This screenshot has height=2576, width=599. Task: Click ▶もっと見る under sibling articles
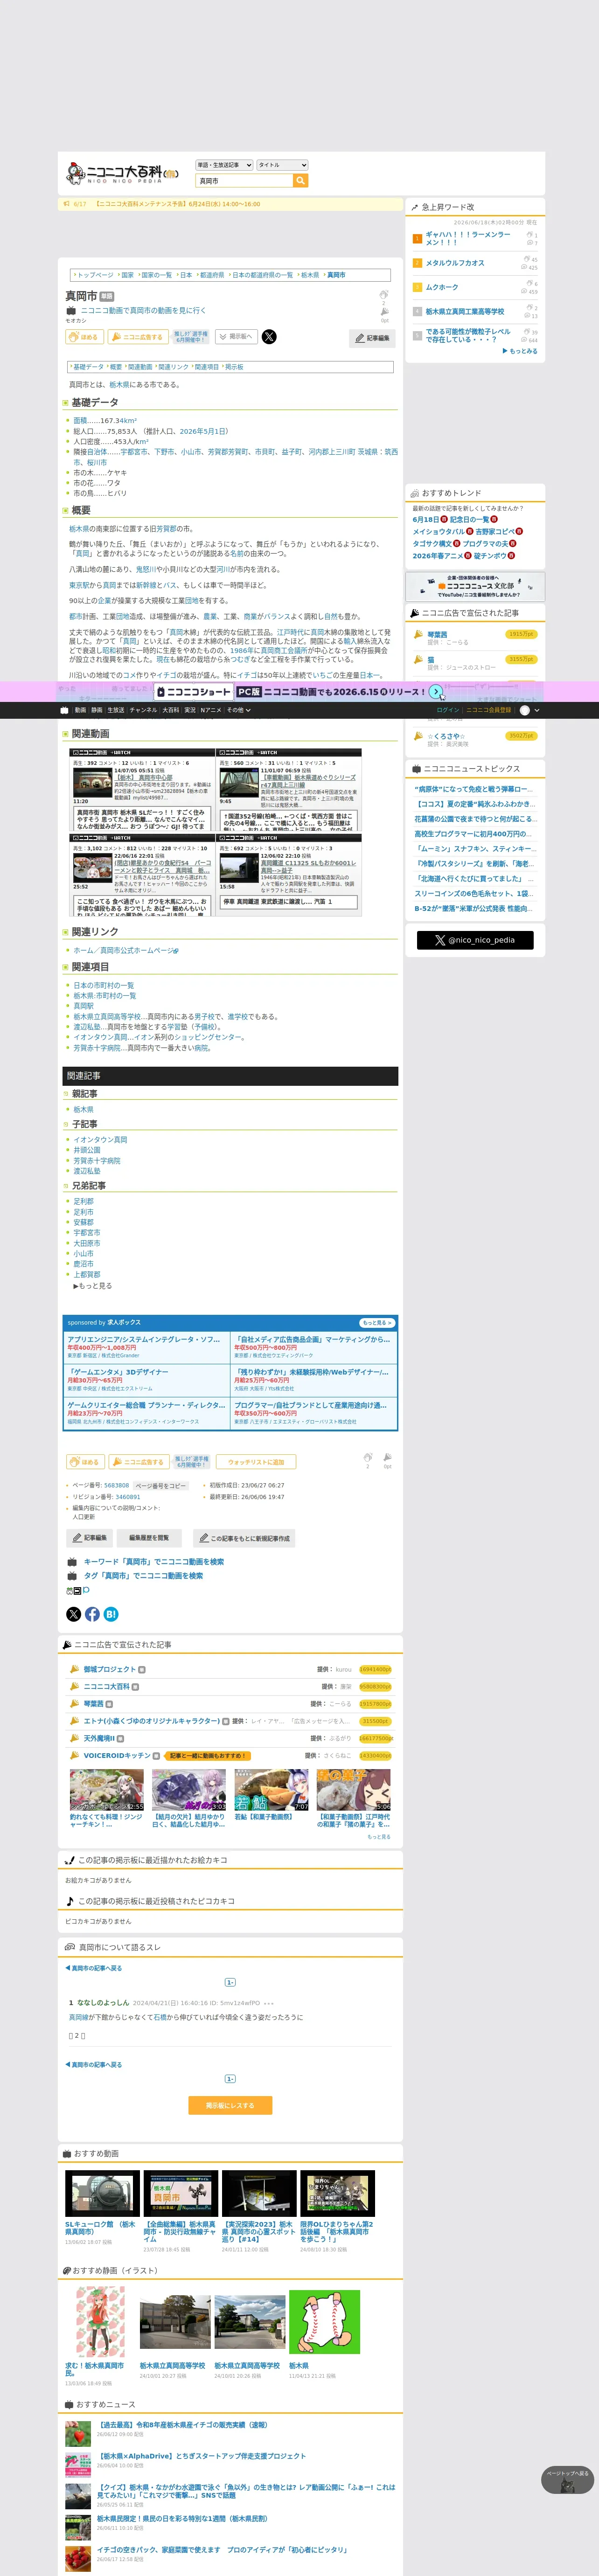(x=92, y=1286)
